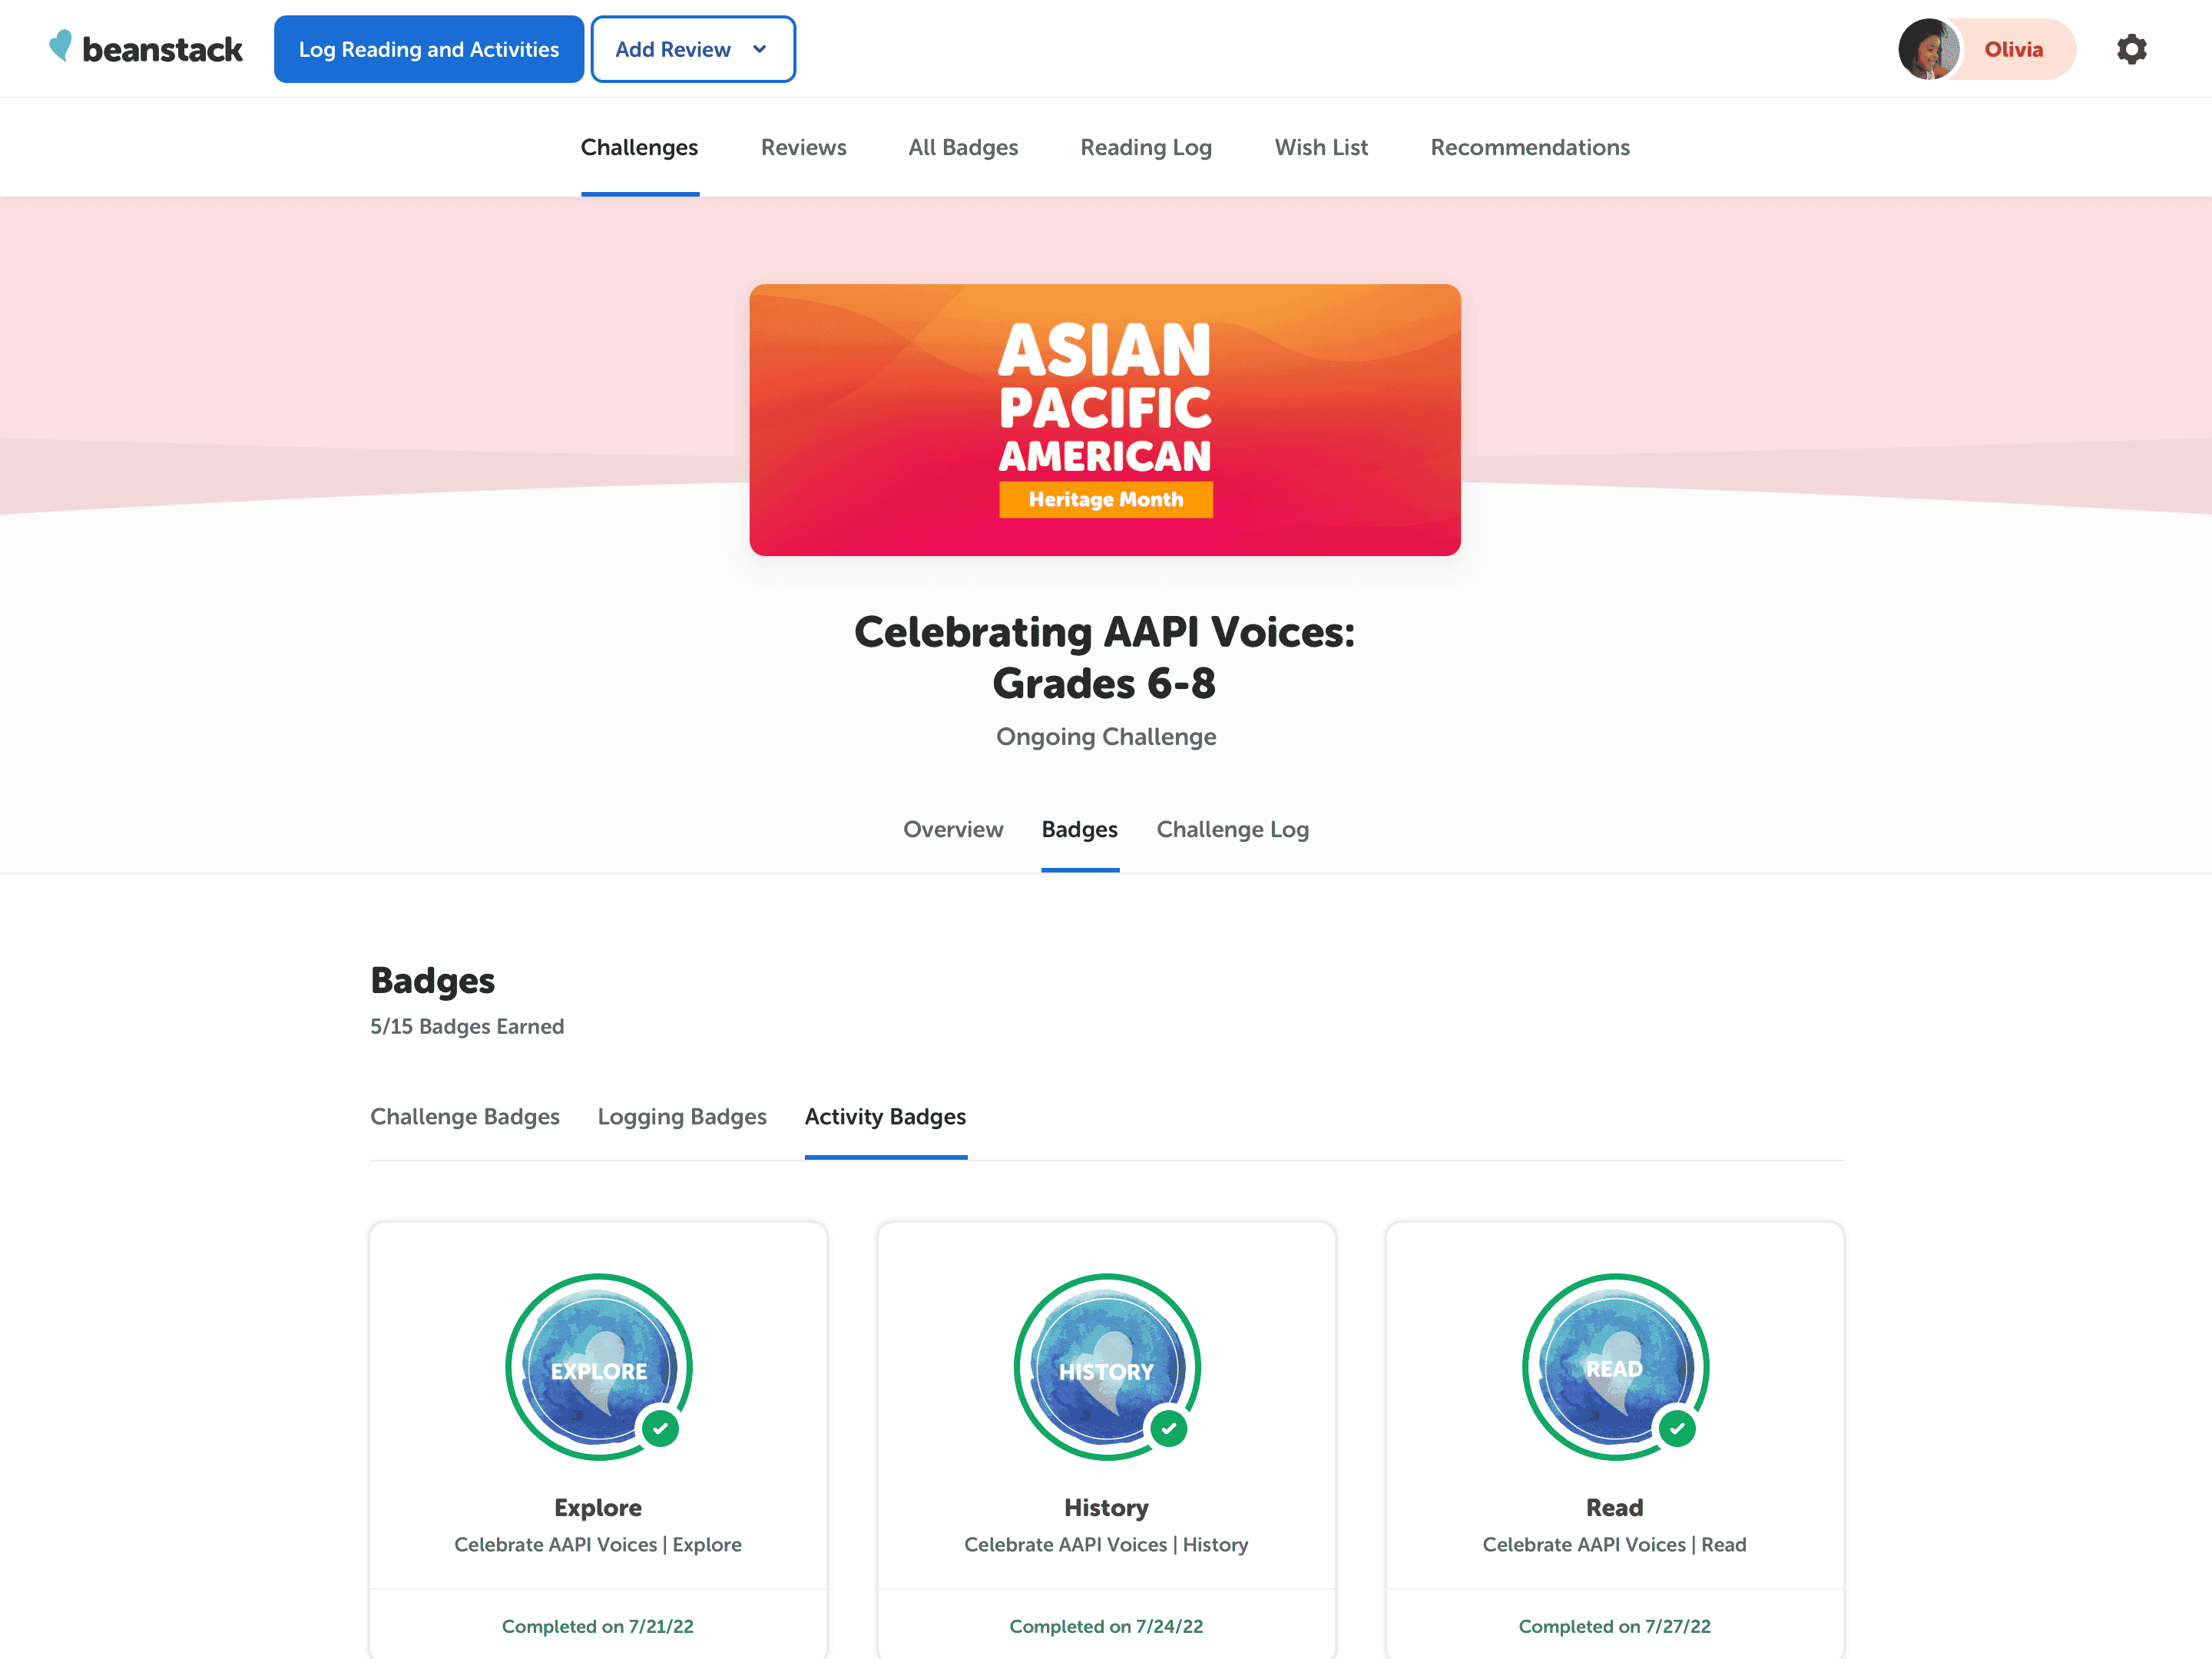
Task: Click the Asian Pacific American banner image
Action: 1105,420
